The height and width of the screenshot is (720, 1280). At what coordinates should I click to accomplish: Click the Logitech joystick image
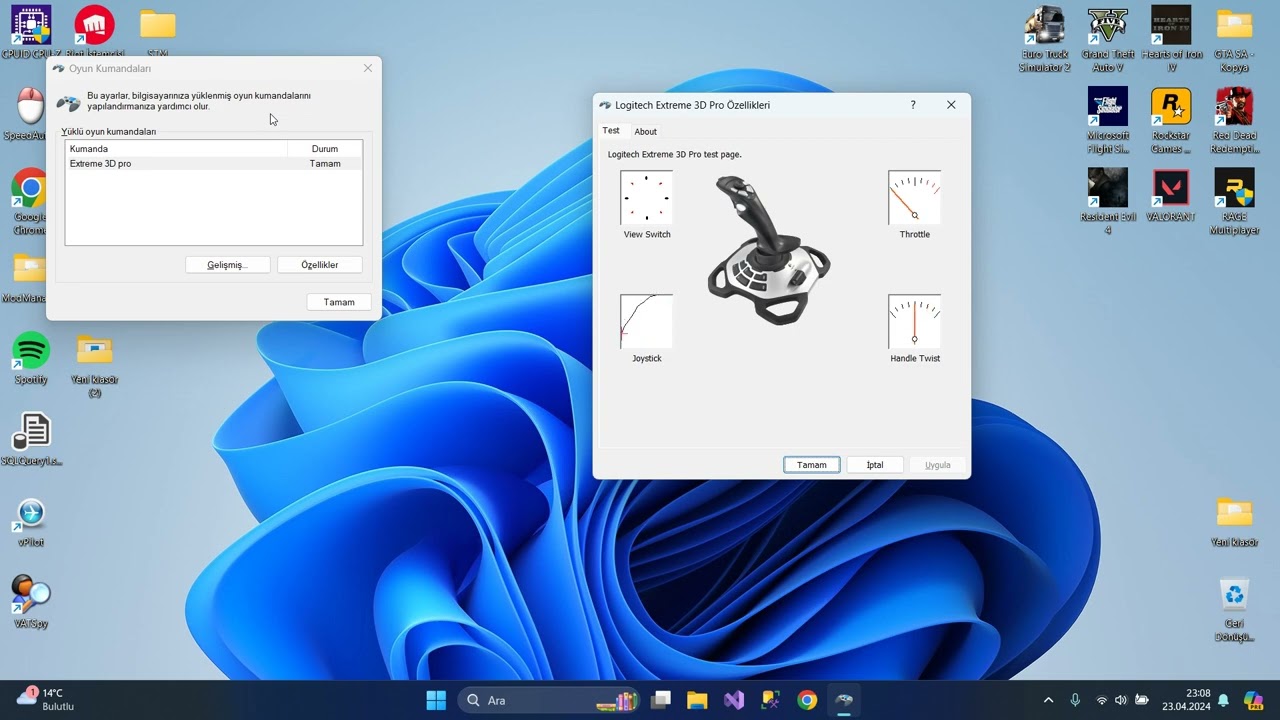coord(768,249)
